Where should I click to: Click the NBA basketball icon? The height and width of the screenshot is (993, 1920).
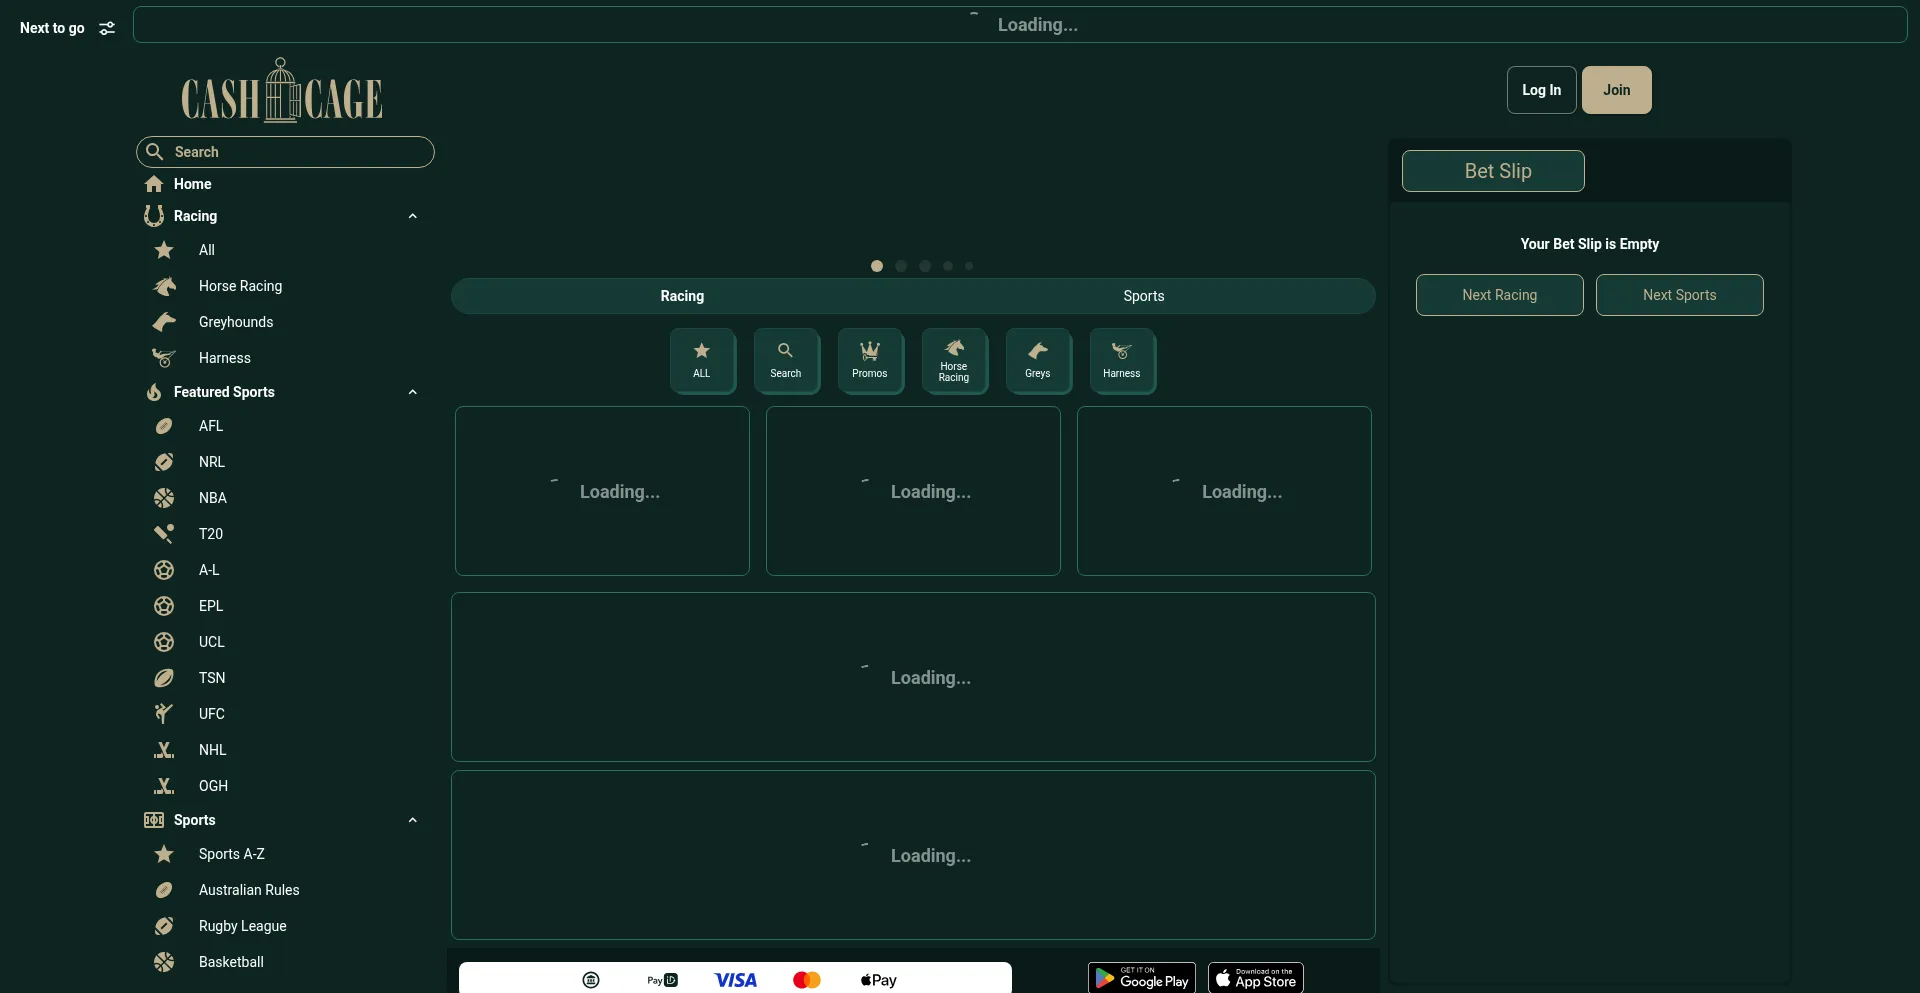click(164, 498)
